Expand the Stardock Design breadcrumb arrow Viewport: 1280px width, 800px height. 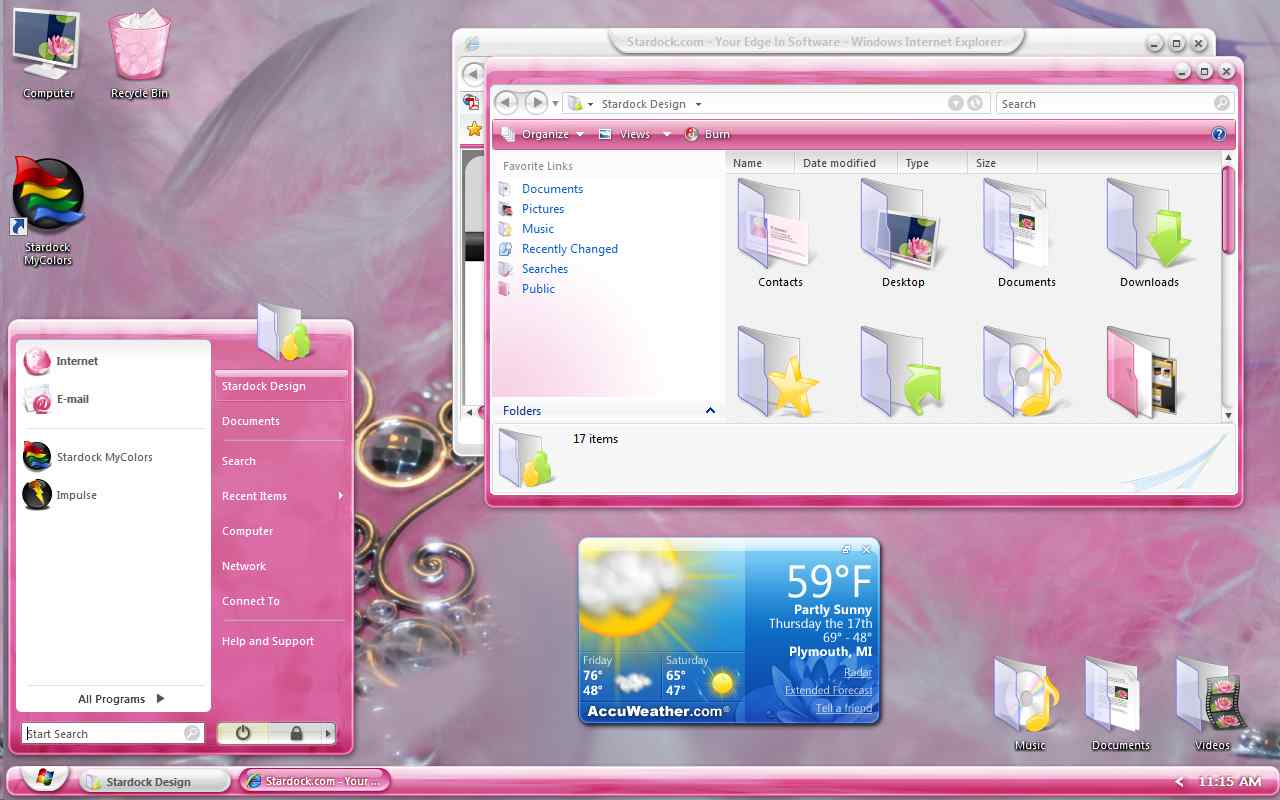click(698, 104)
